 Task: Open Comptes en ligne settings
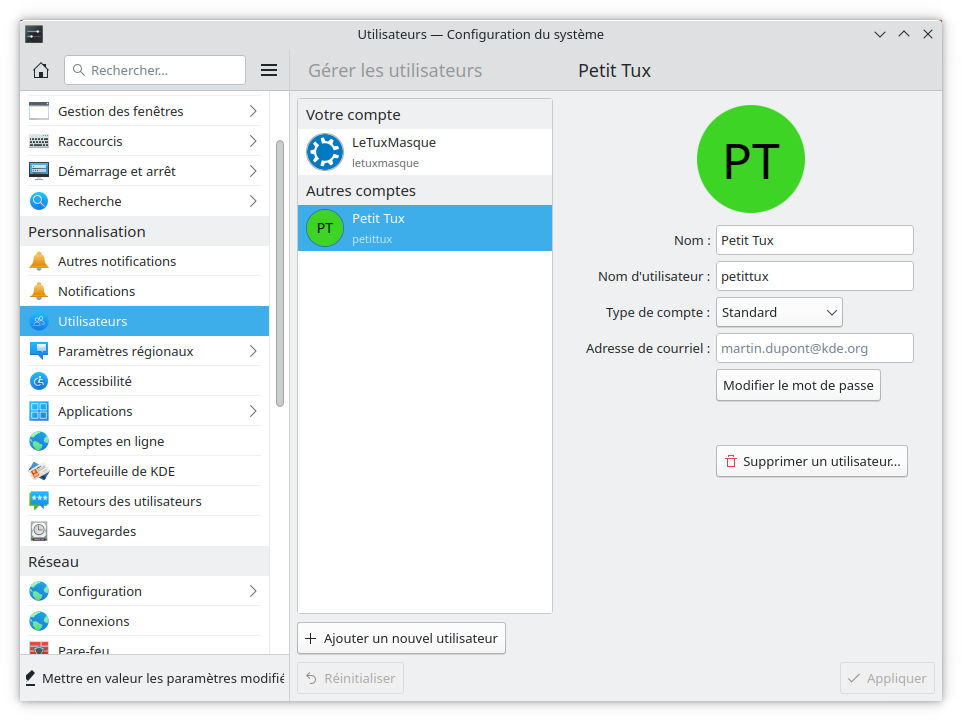pyautogui.click(x=144, y=441)
